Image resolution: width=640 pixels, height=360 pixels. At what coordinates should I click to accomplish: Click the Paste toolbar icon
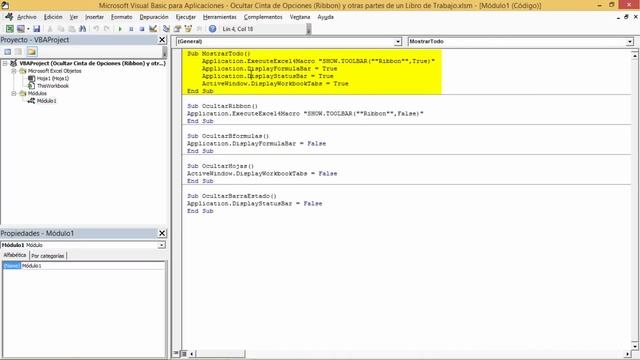pyautogui.click(x=71, y=29)
